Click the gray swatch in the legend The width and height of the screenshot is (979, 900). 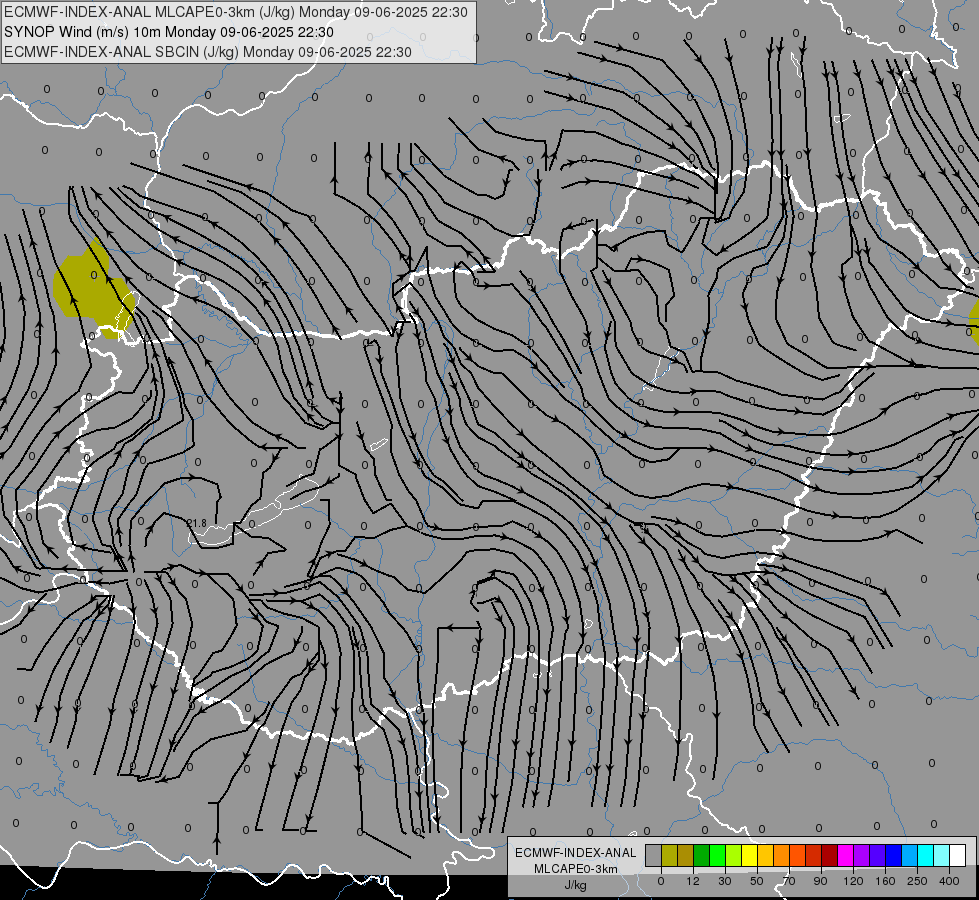pyautogui.click(x=654, y=855)
